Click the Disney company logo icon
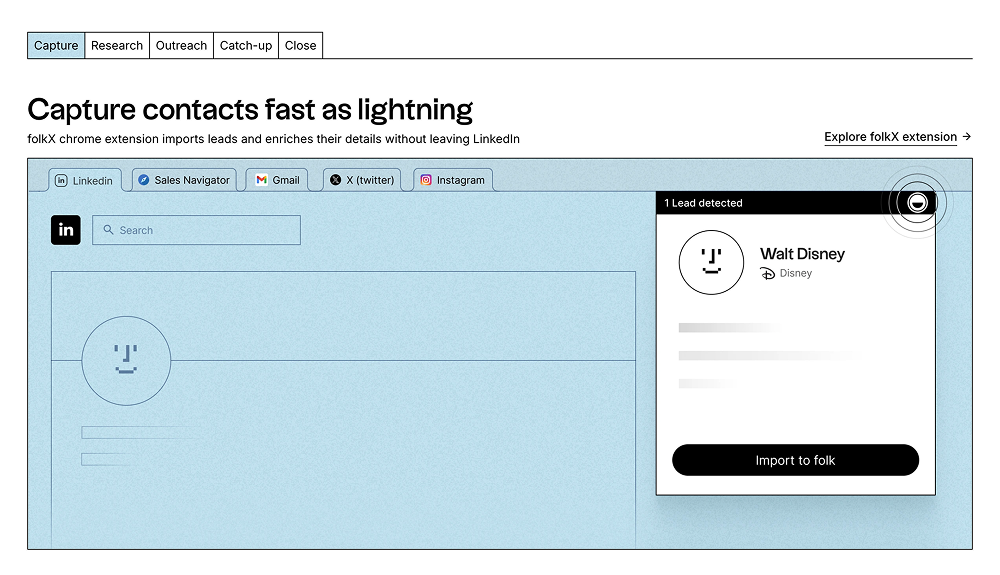 (768, 273)
